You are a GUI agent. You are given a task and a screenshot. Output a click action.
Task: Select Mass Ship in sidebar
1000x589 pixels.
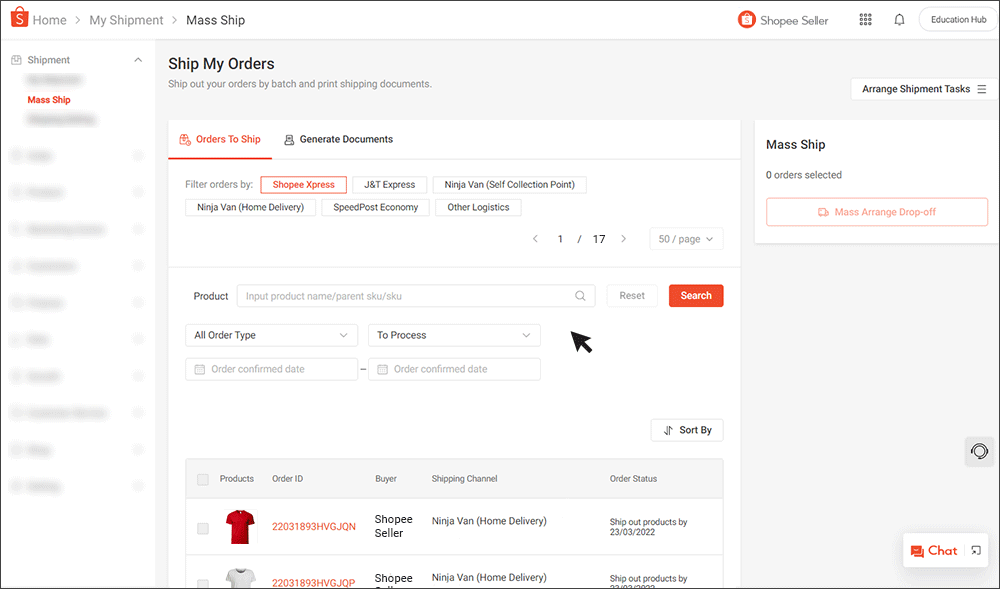49,100
